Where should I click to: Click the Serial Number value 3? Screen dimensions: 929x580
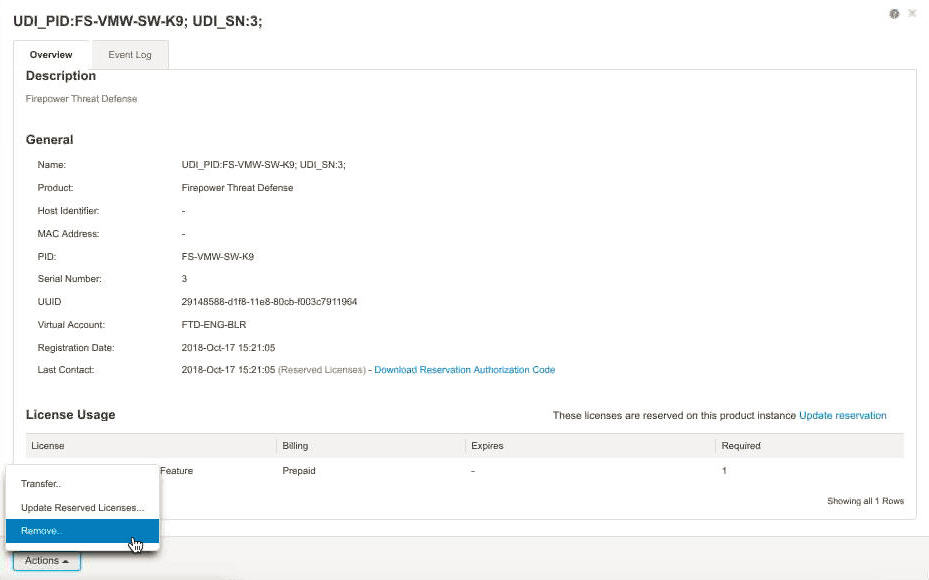tap(184, 278)
